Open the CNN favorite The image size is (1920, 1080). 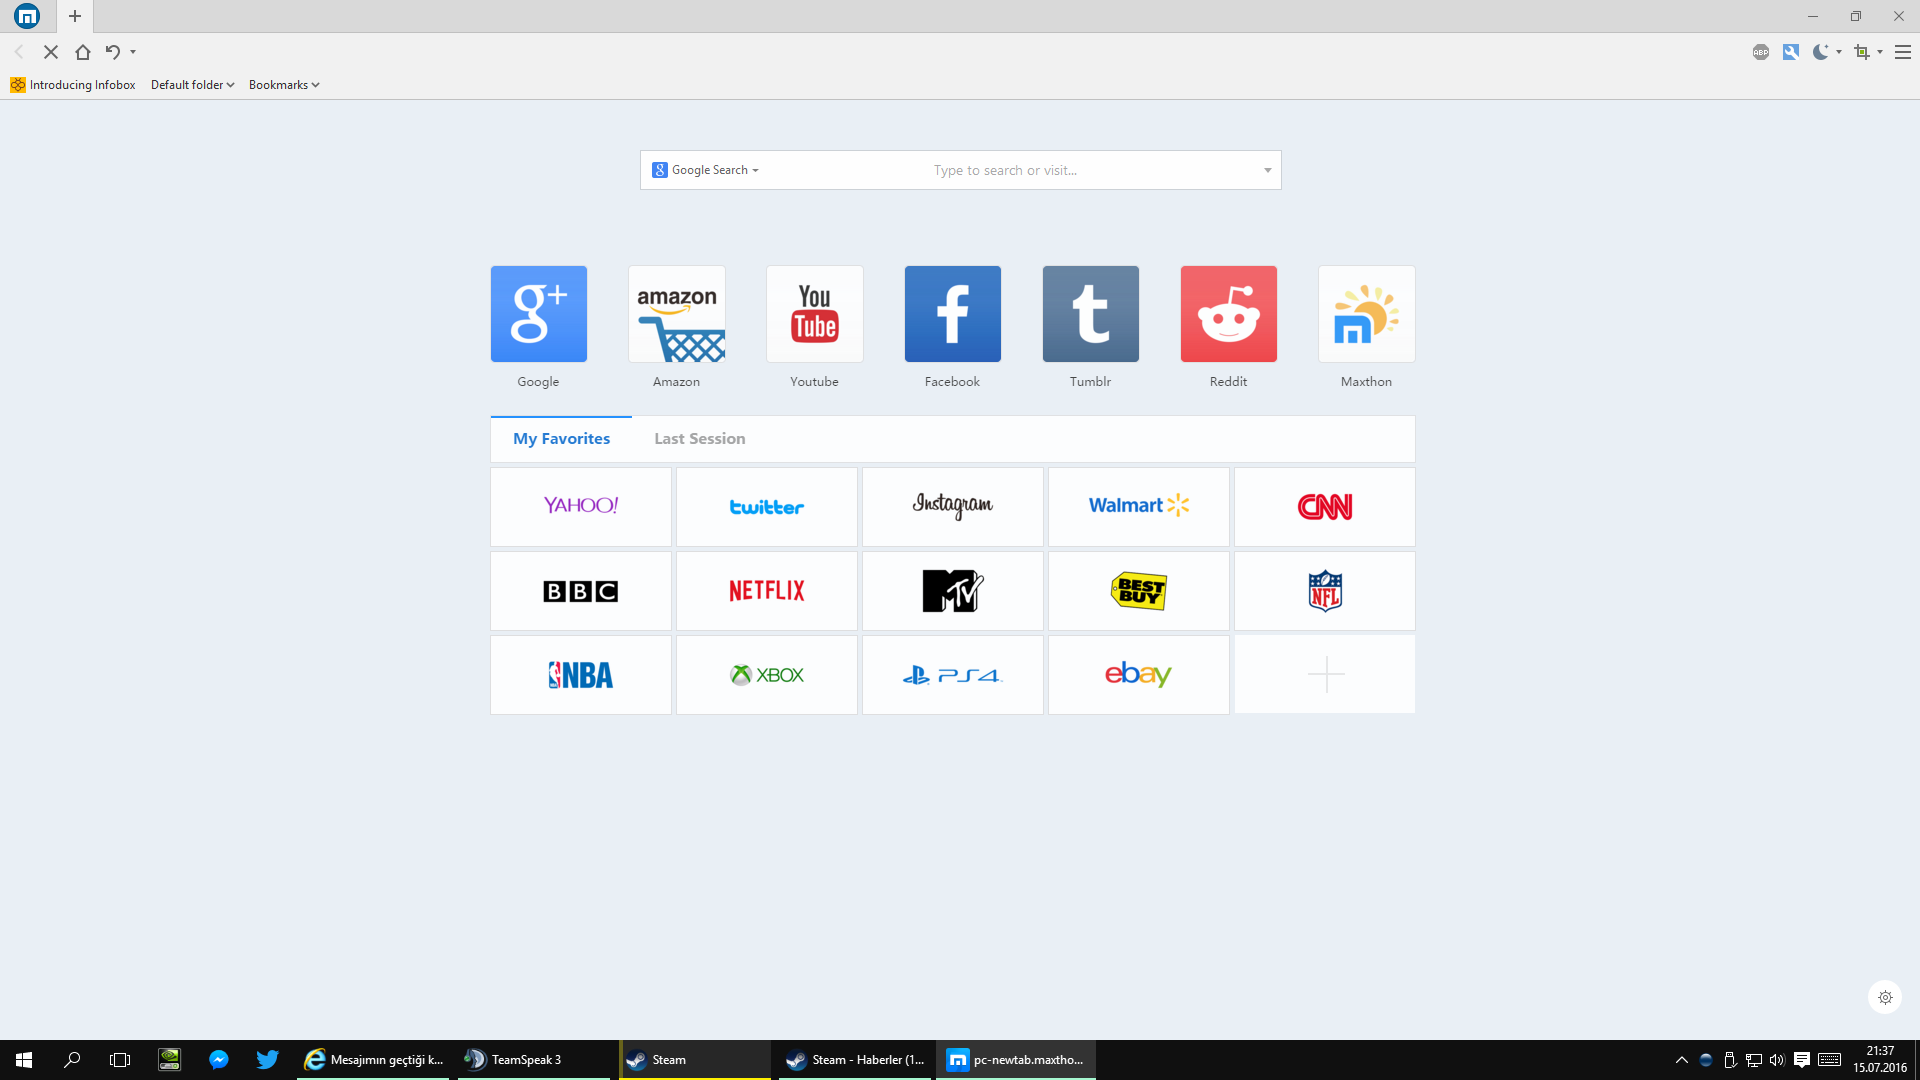(x=1325, y=506)
